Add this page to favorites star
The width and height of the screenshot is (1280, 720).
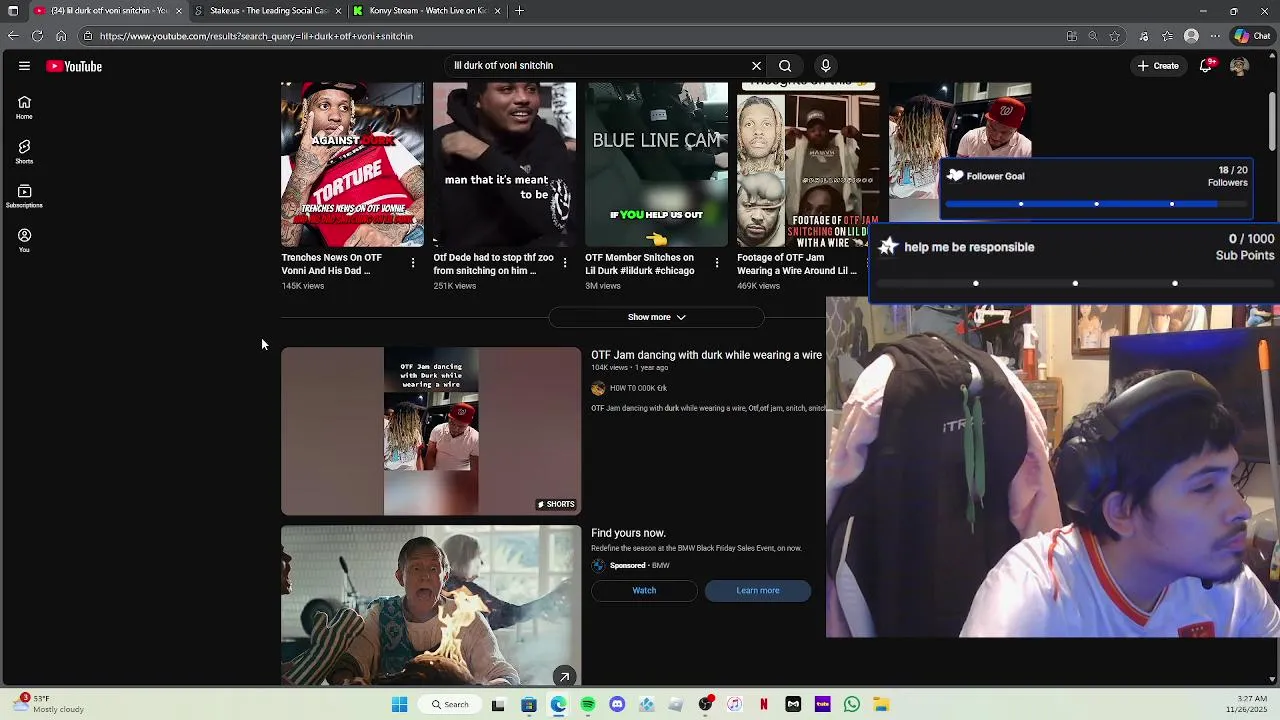click(1115, 36)
